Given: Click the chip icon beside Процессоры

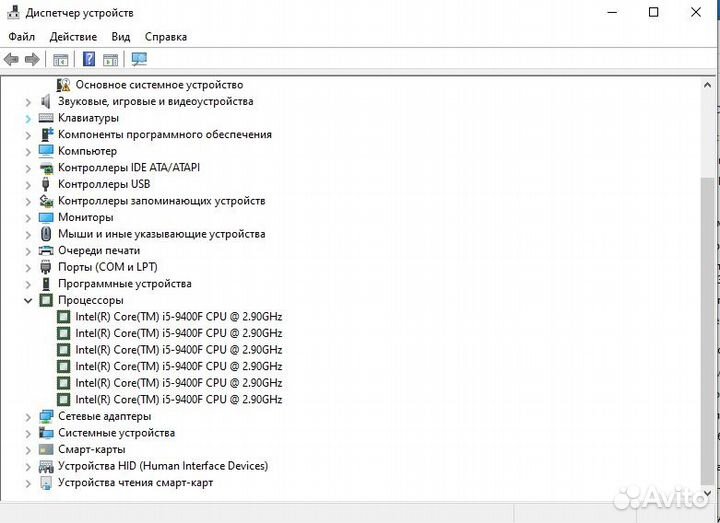Looking at the screenshot, I should (45, 300).
